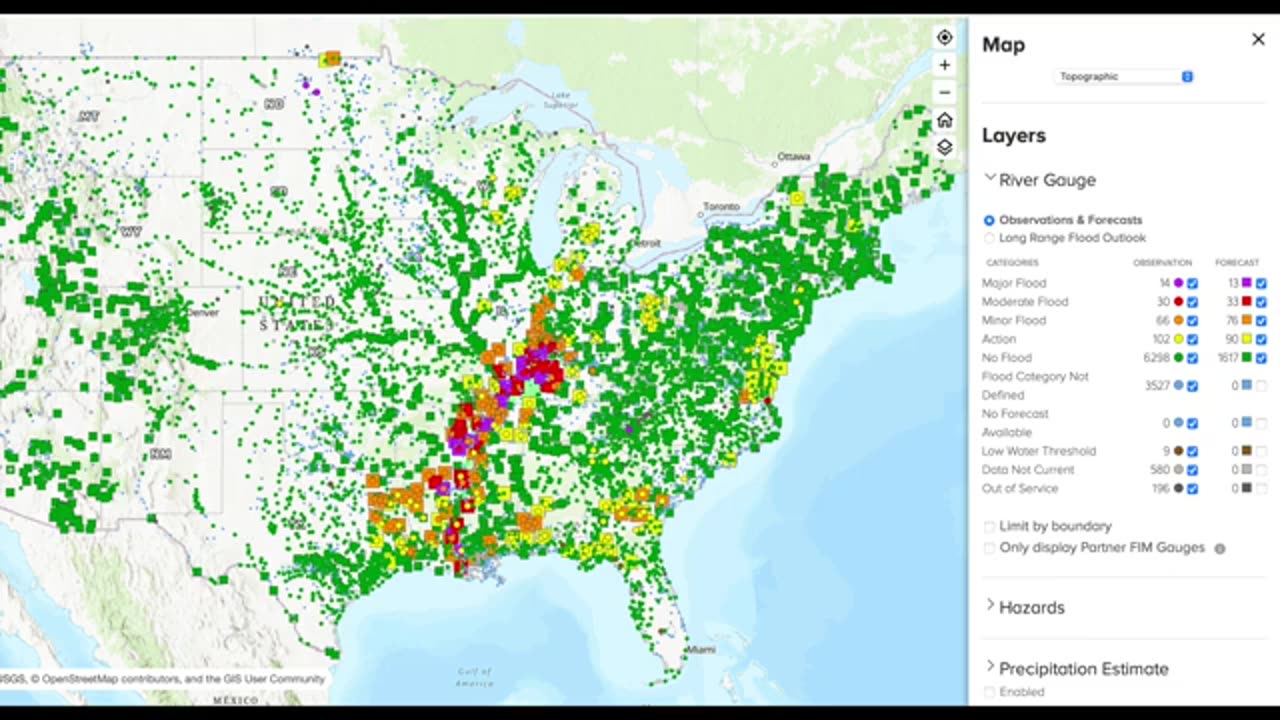
Task: Close the Map side panel
Action: (1258, 39)
